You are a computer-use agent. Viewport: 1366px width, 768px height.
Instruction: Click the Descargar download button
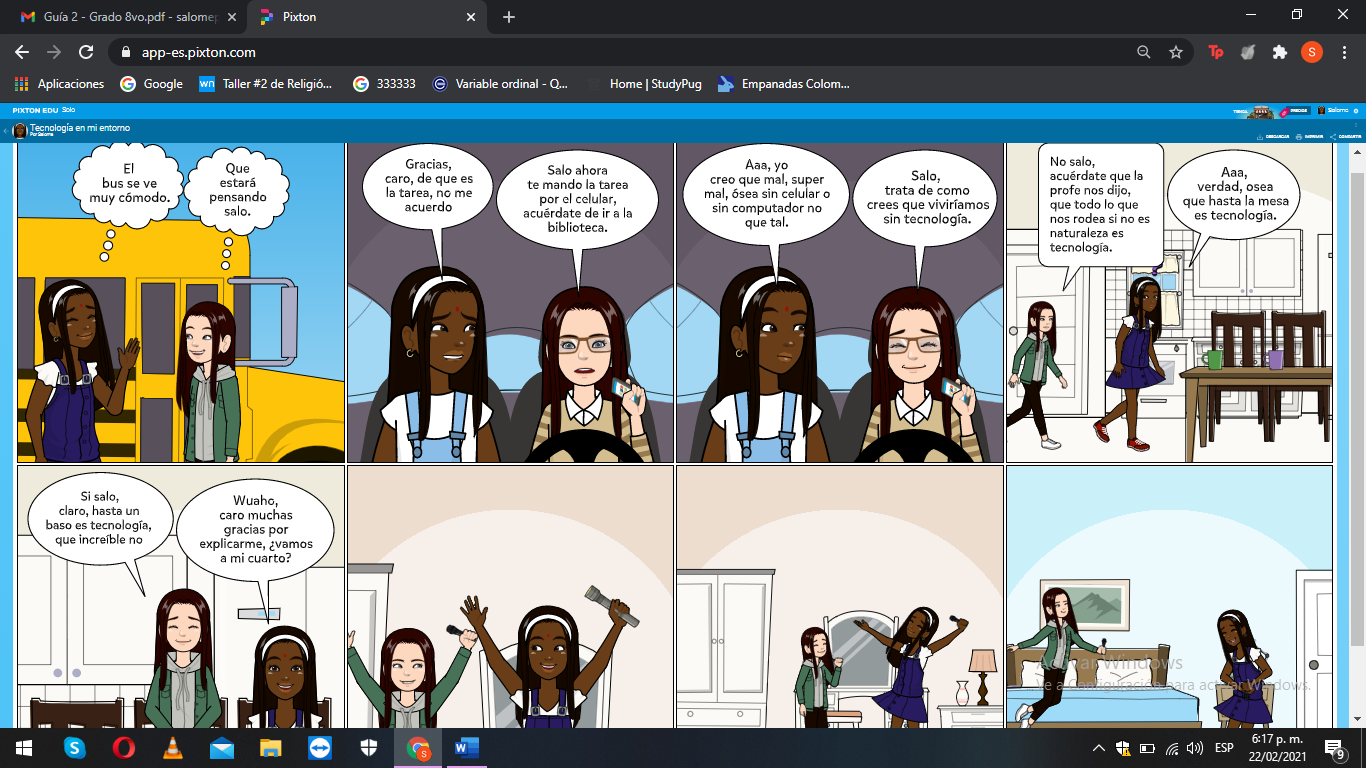pos(1272,136)
